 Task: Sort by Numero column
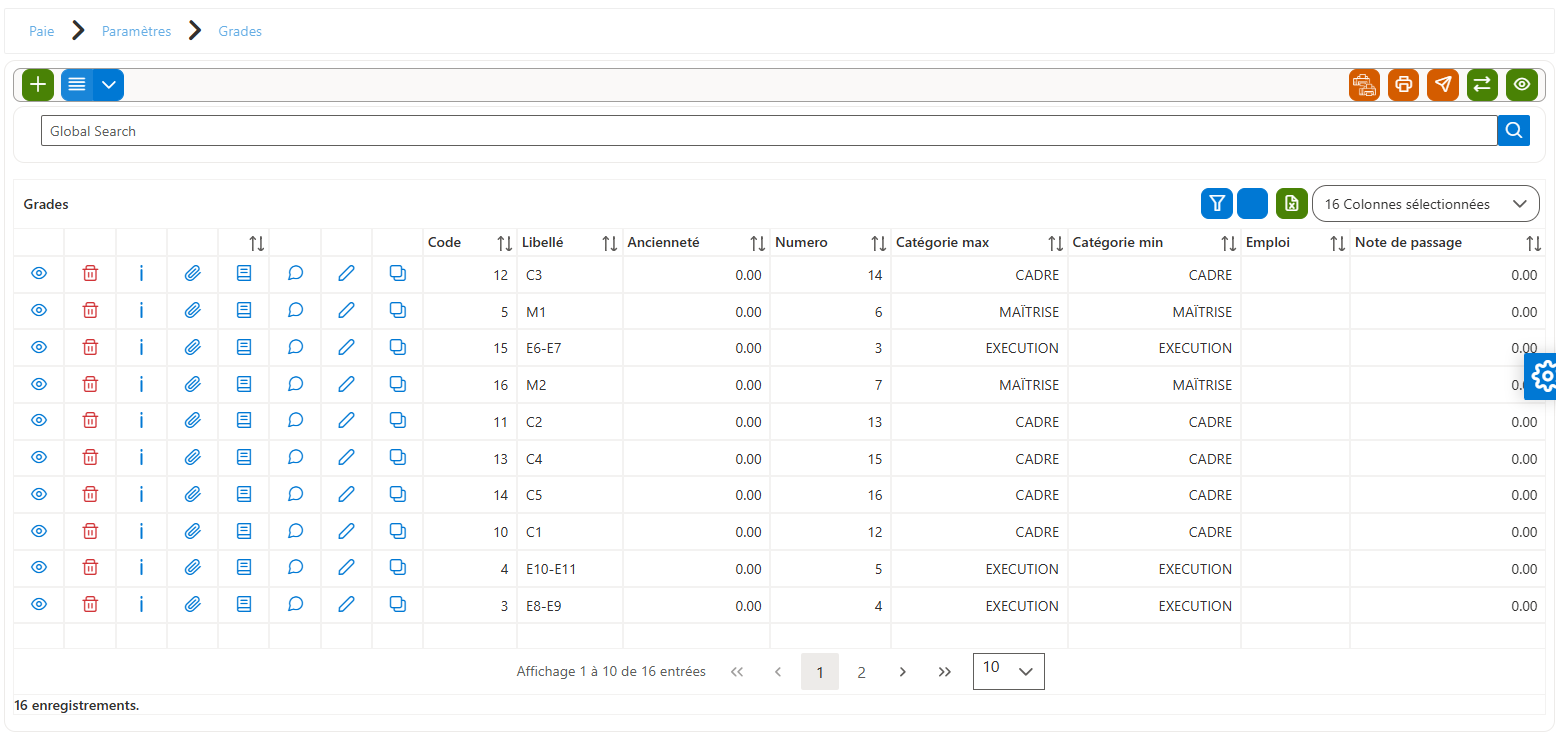878,243
